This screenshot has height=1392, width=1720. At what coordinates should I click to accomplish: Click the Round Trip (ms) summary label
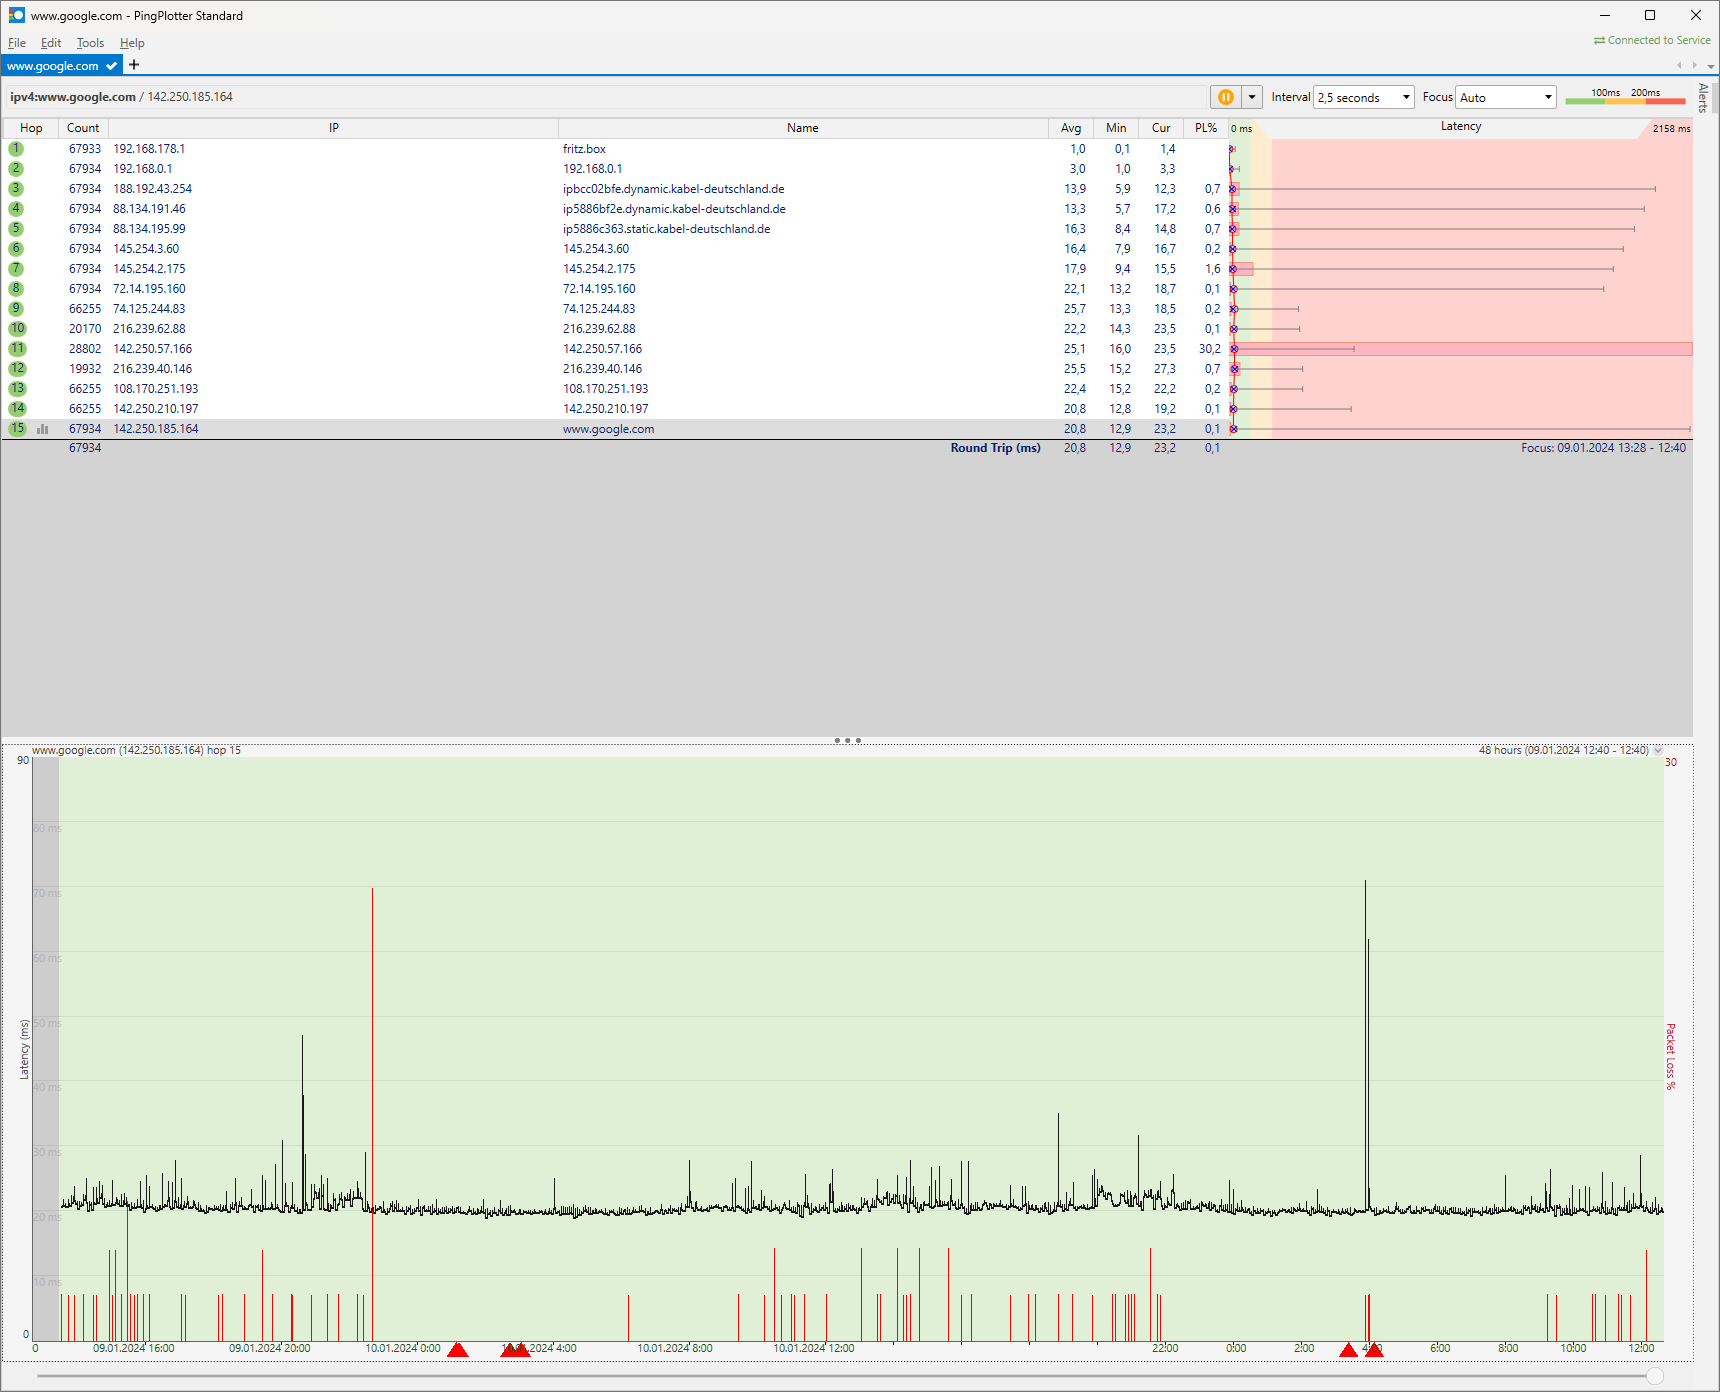[995, 448]
